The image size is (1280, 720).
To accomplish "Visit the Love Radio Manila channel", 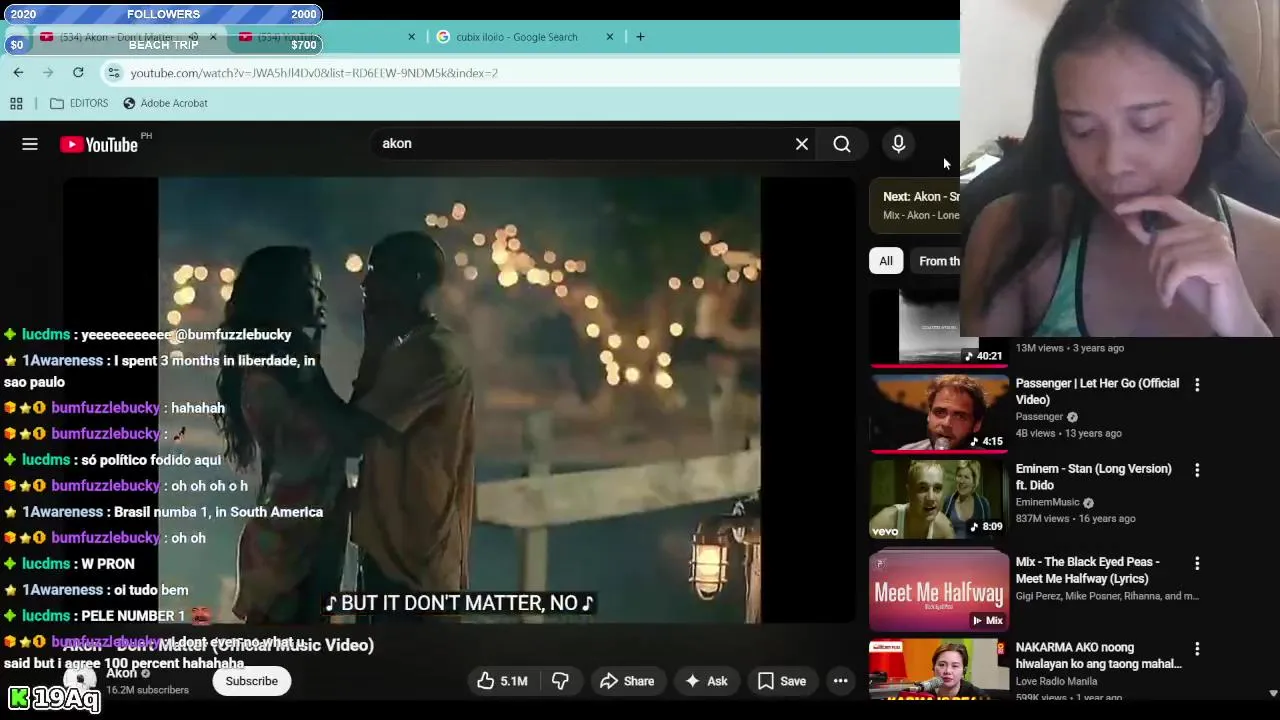I will coord(1056,681).
